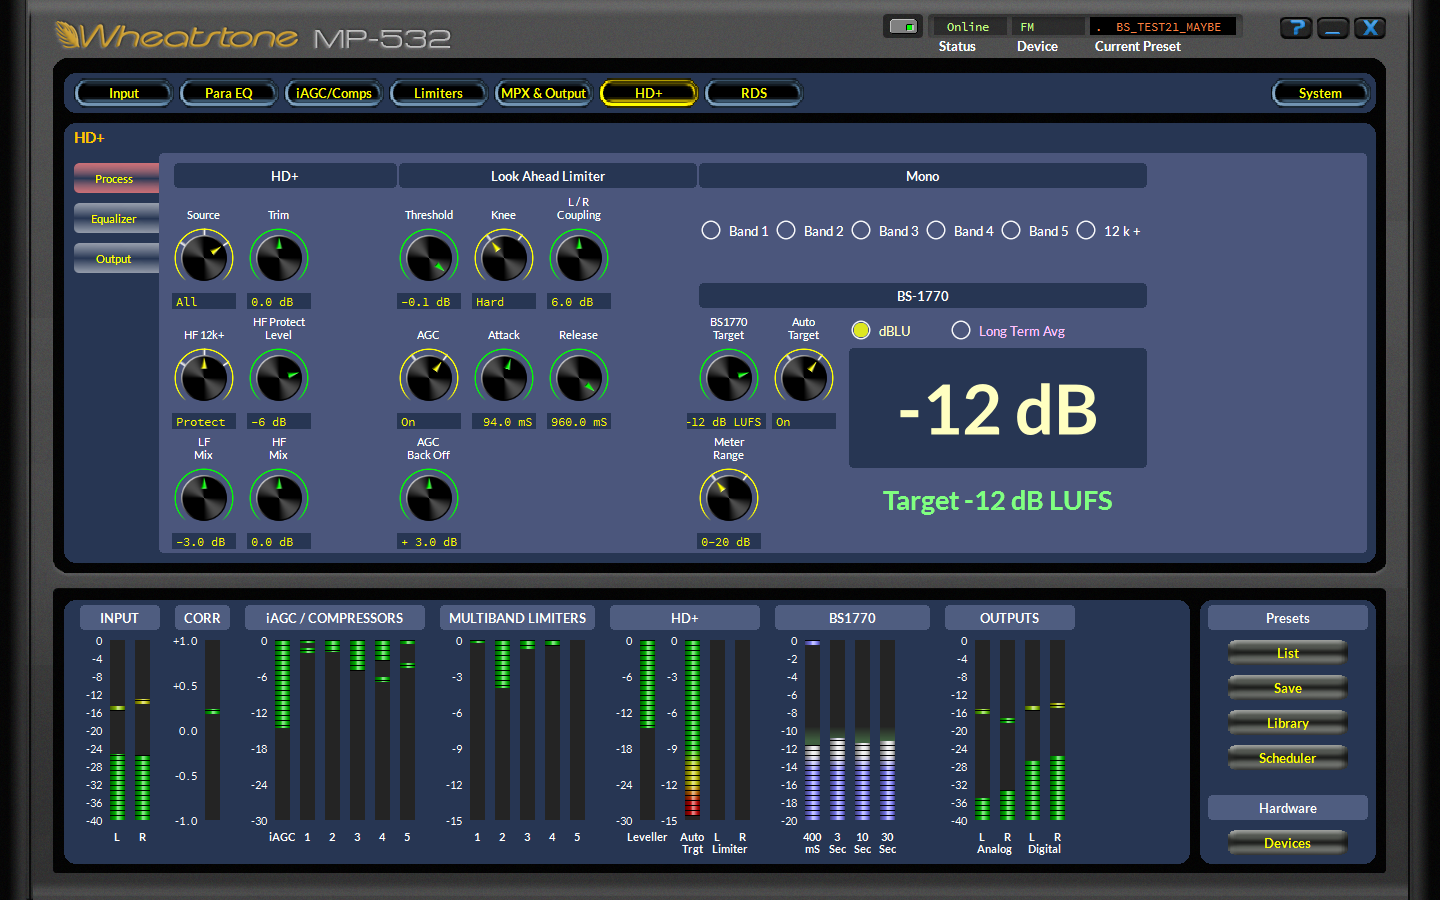
Task: Open the RDS tab
Action: coord(754,93)
